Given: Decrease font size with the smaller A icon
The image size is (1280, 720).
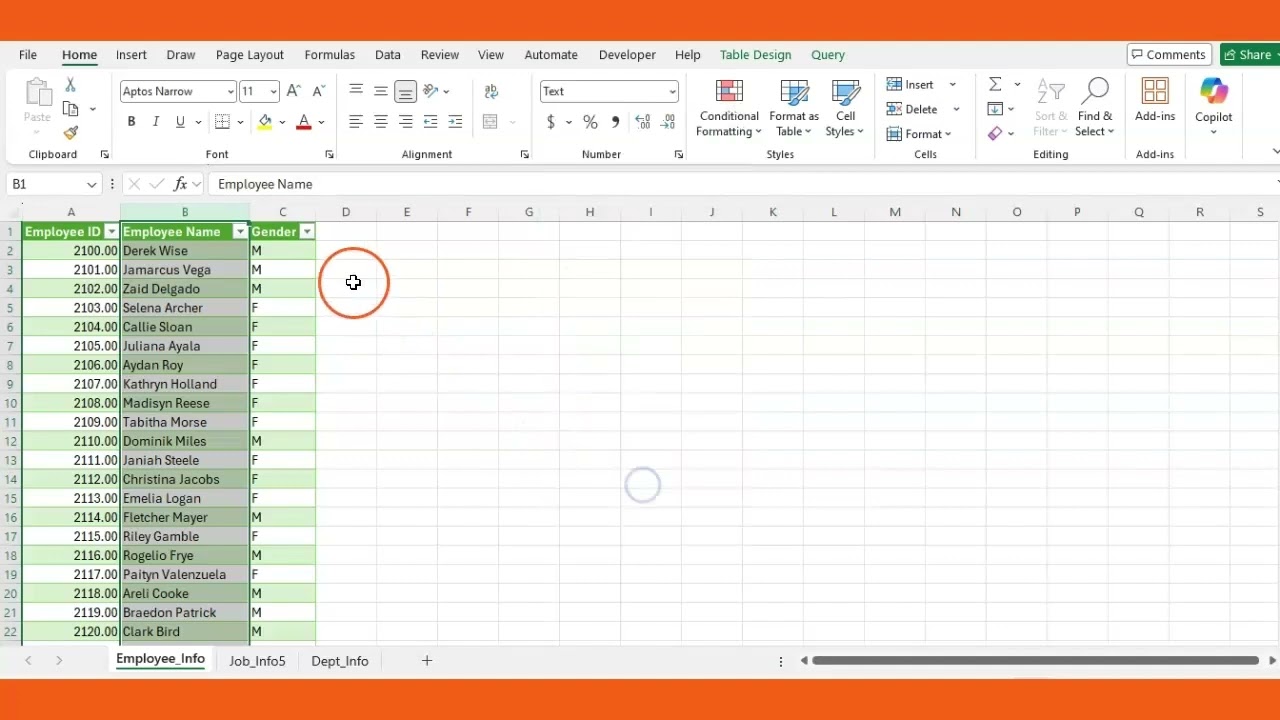Looking at the screenshot, I should 319,91.
